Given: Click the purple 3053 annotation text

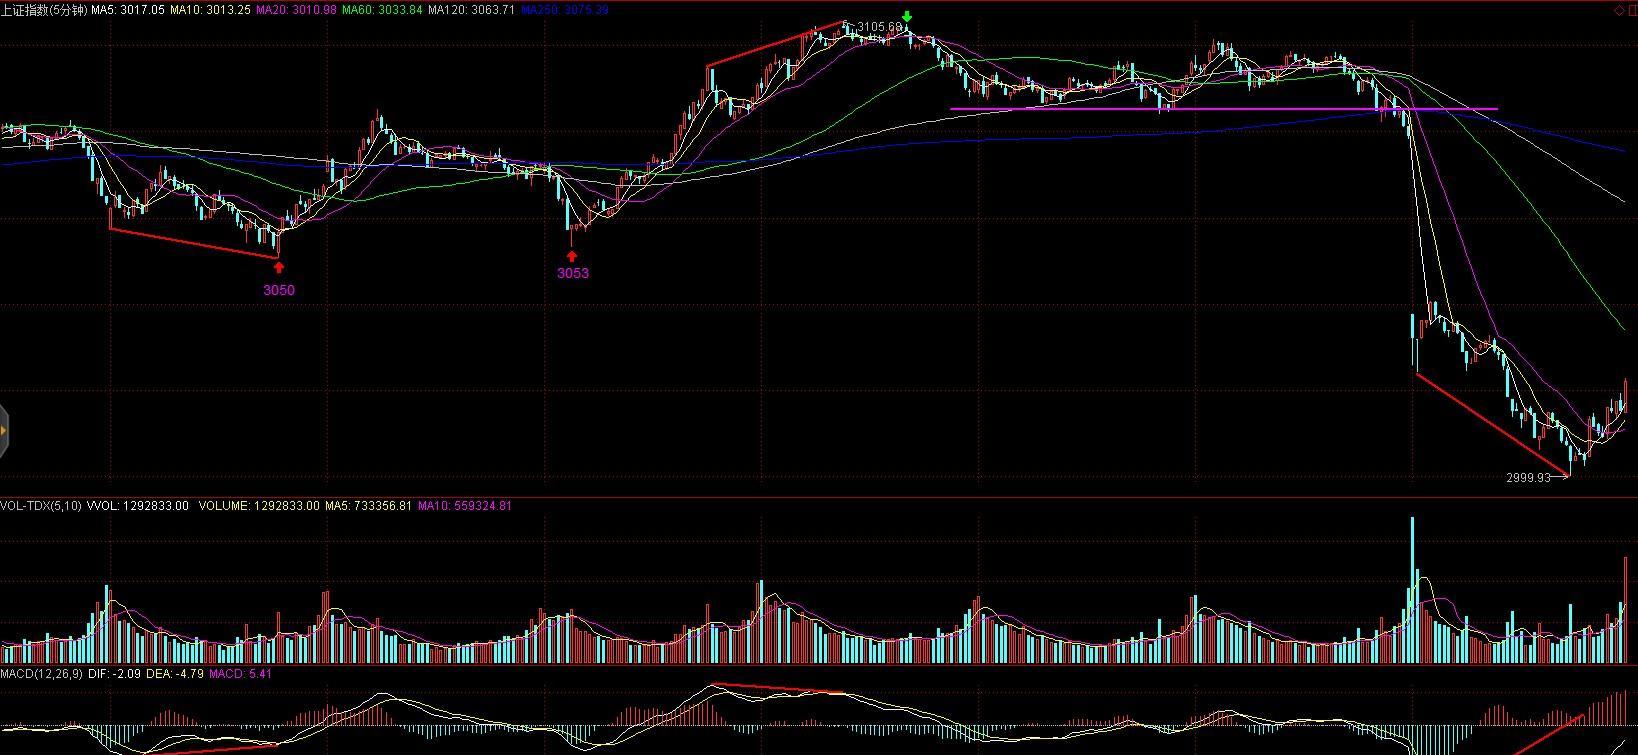Looking at the screenshot, I should (x=573, y=273).
